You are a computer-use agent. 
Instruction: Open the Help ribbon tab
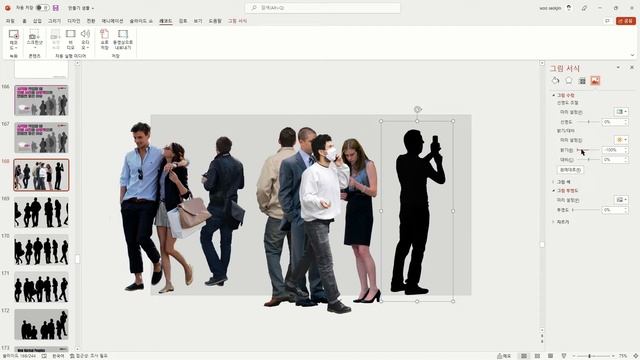pos(215,21)
